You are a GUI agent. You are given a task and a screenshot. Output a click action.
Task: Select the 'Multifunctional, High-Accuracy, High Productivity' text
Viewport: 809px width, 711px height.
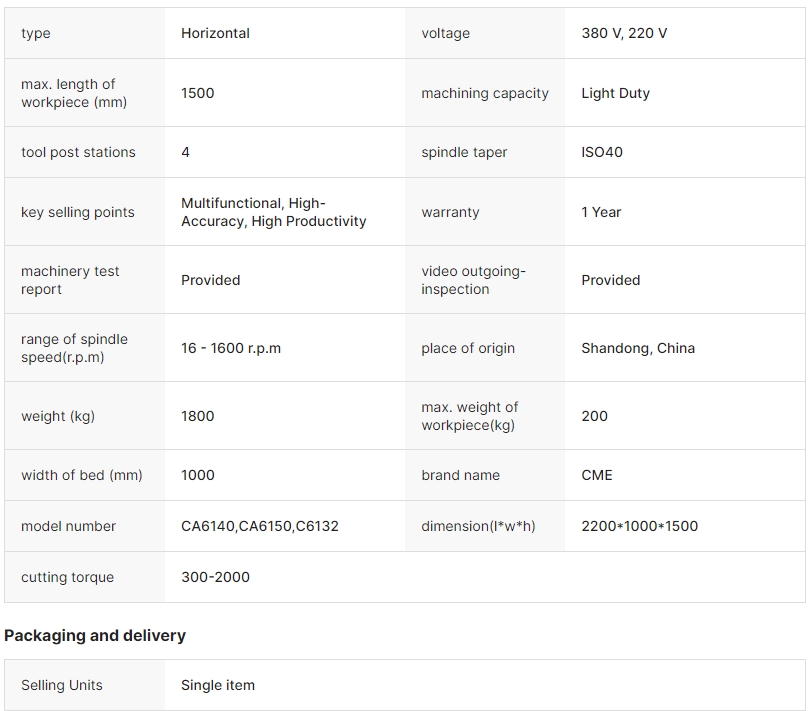click(x=273, y=212)
